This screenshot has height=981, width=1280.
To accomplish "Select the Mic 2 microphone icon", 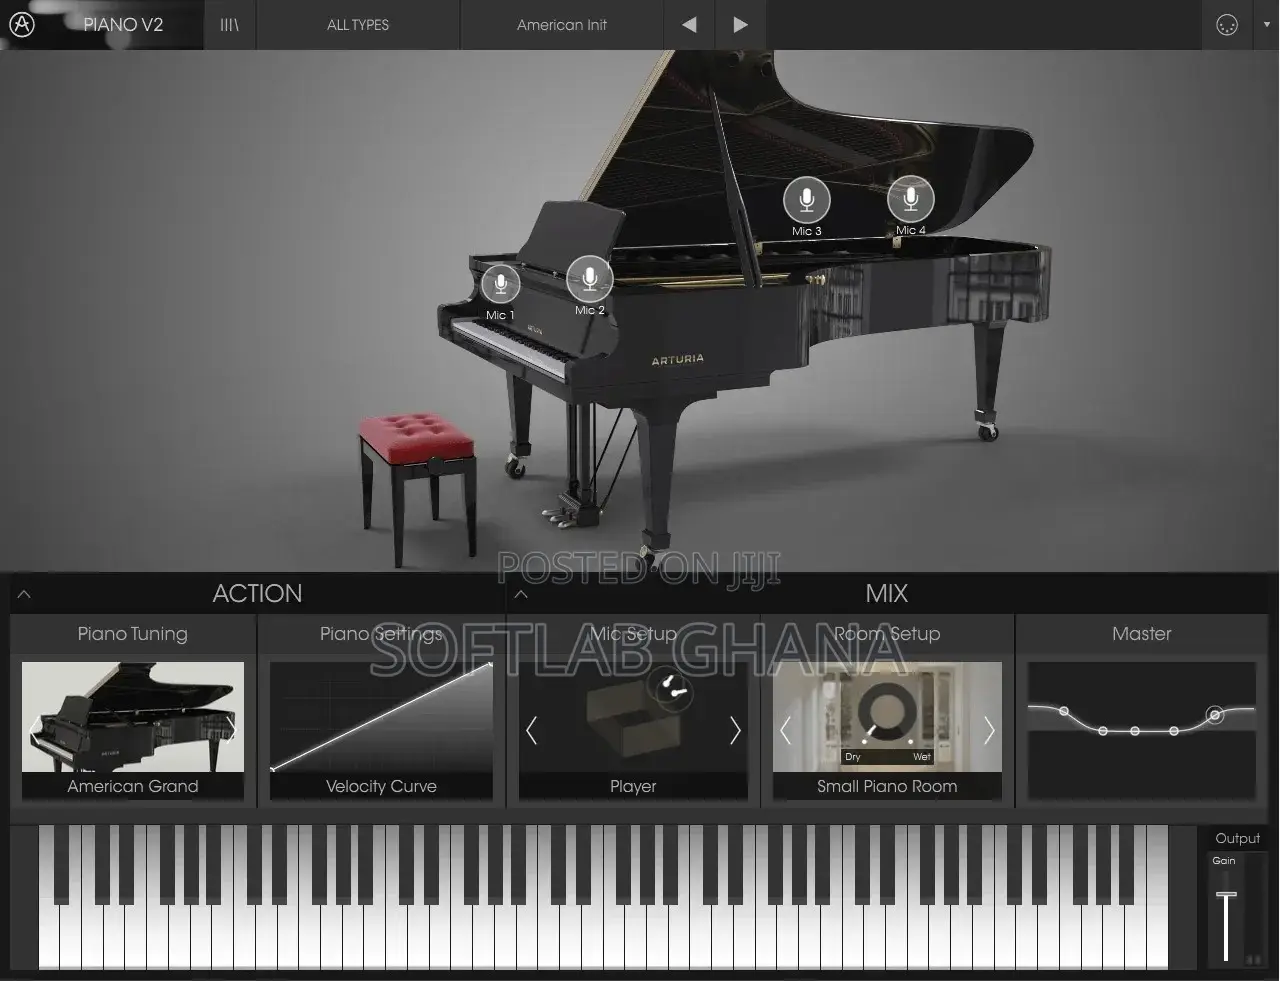I will [x=590, y=279].
